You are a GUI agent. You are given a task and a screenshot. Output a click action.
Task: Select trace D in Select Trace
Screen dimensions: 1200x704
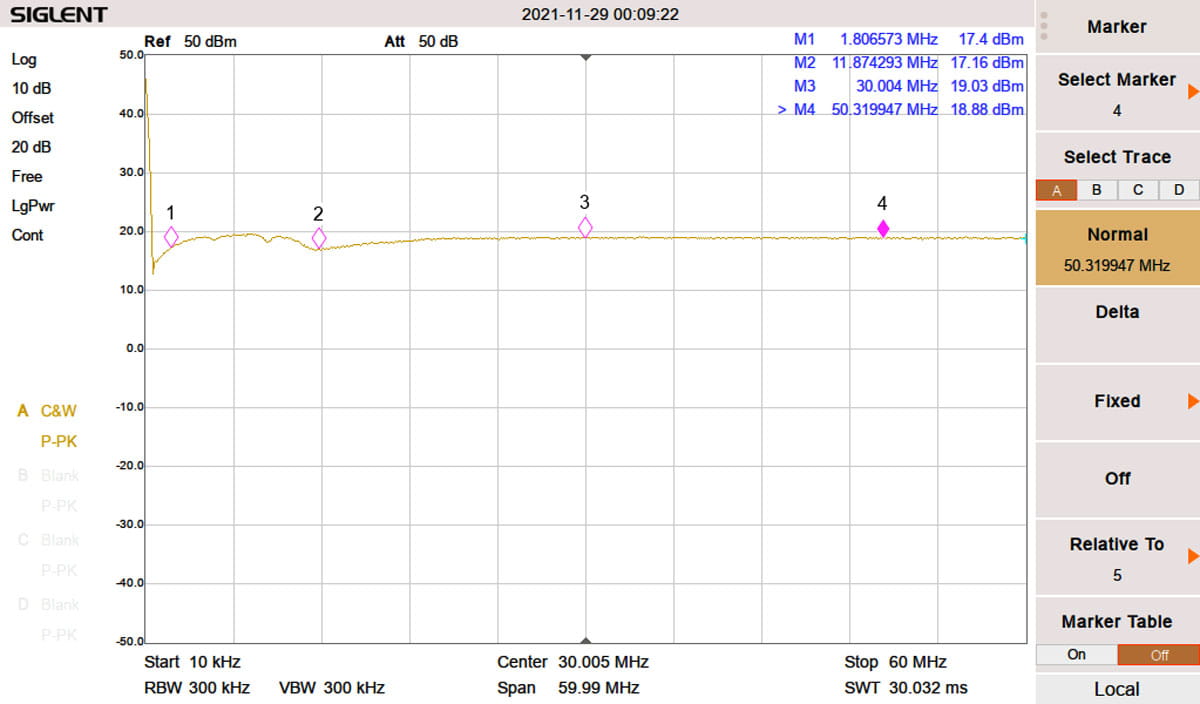[x=1178, y=190]
